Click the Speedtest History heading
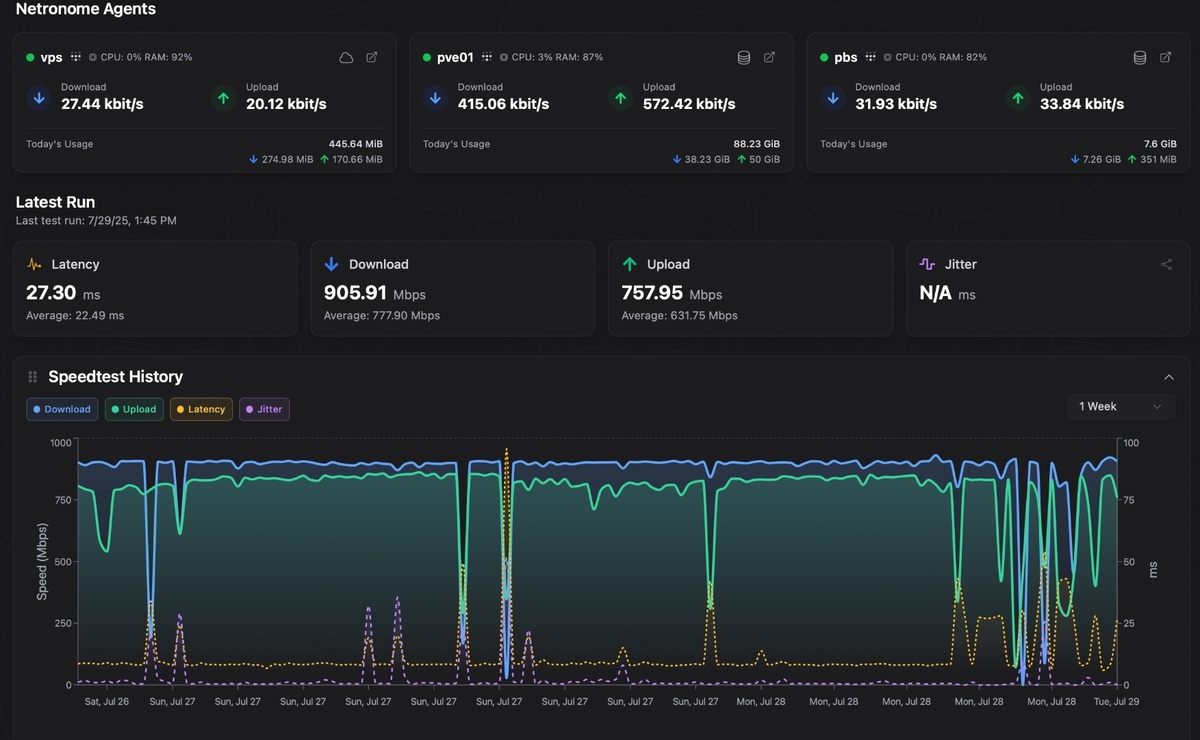Viewport: 1200px width, 740px height. (116, 377)
